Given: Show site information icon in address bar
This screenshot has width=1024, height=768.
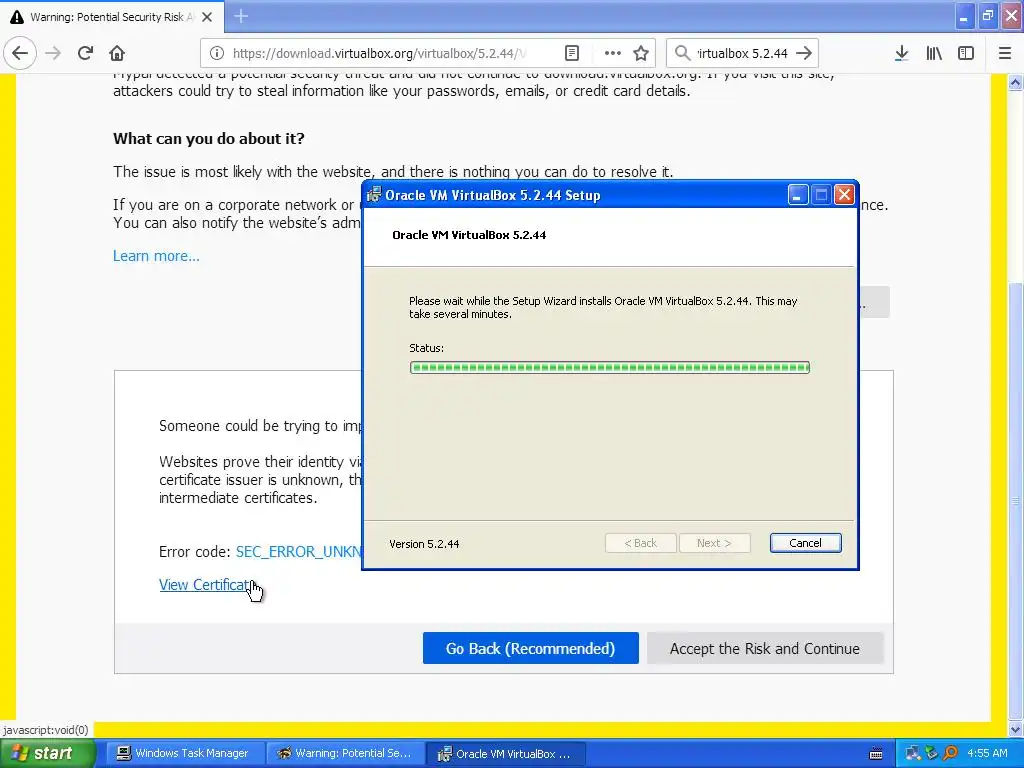Looking at the screenshot, I should coord(217,53).
